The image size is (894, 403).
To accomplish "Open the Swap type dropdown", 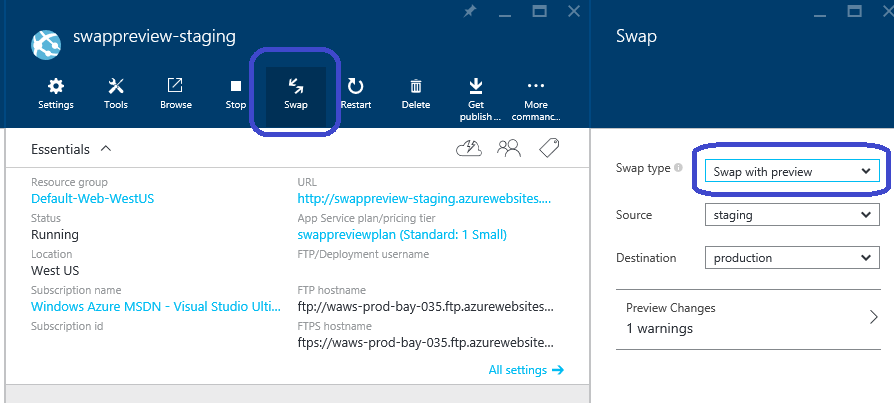I will pyautogui.click(x=792, y=172).
